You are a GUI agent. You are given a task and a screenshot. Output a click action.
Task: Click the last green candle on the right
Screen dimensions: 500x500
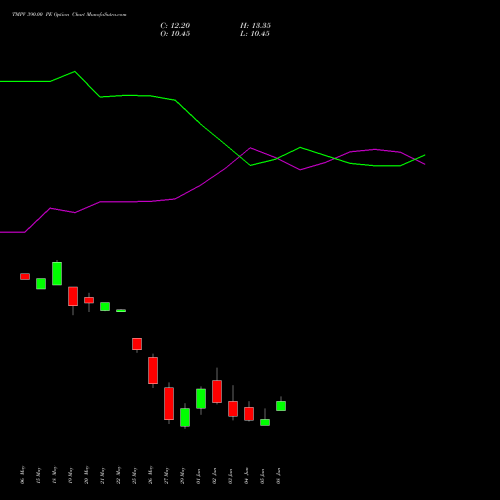[281, 406]
